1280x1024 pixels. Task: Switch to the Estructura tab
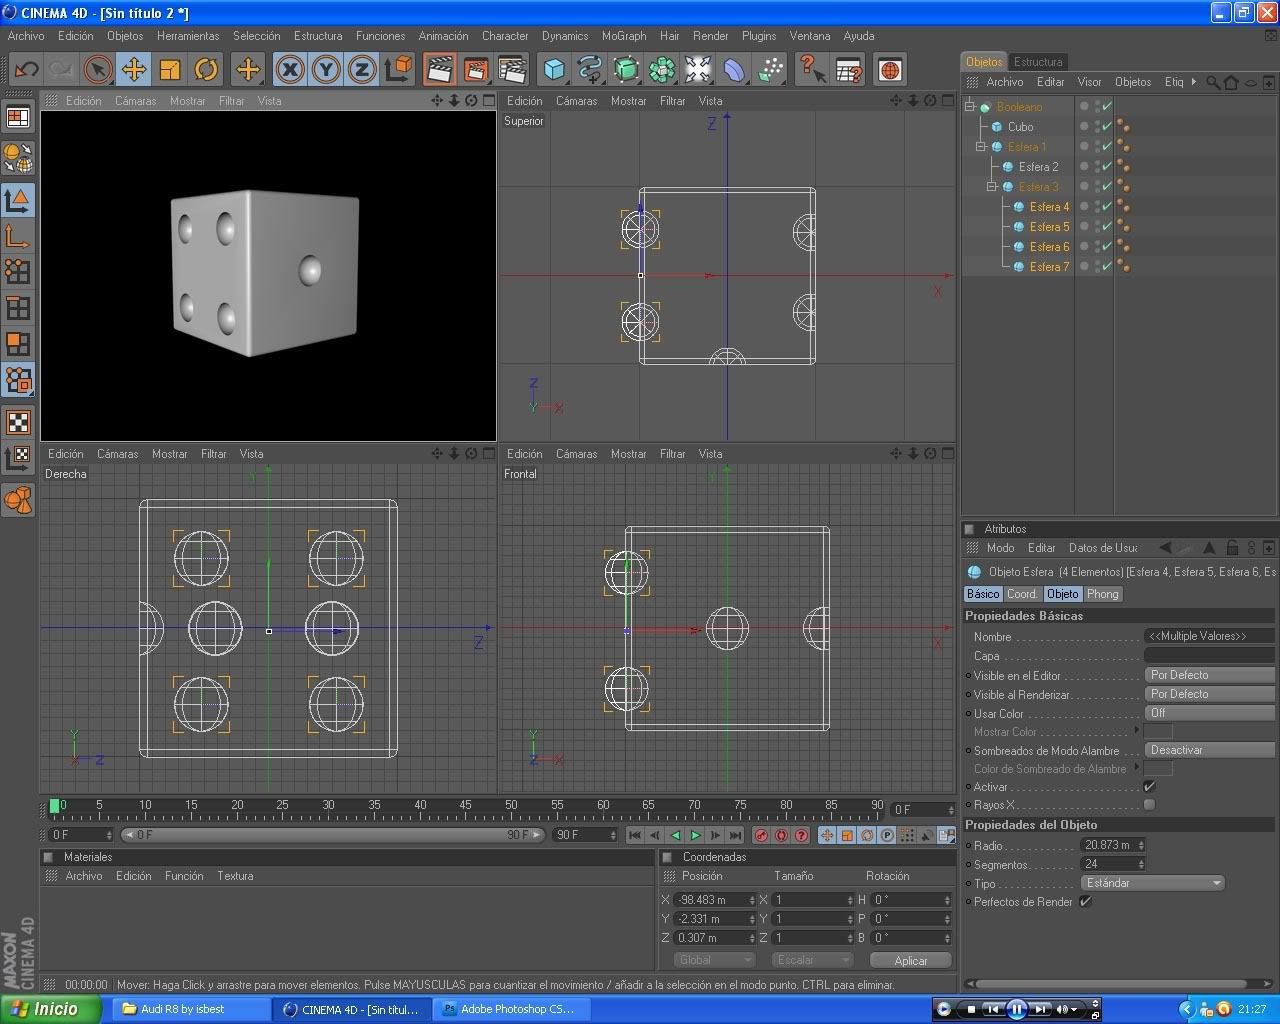(x=1038, y=62)
